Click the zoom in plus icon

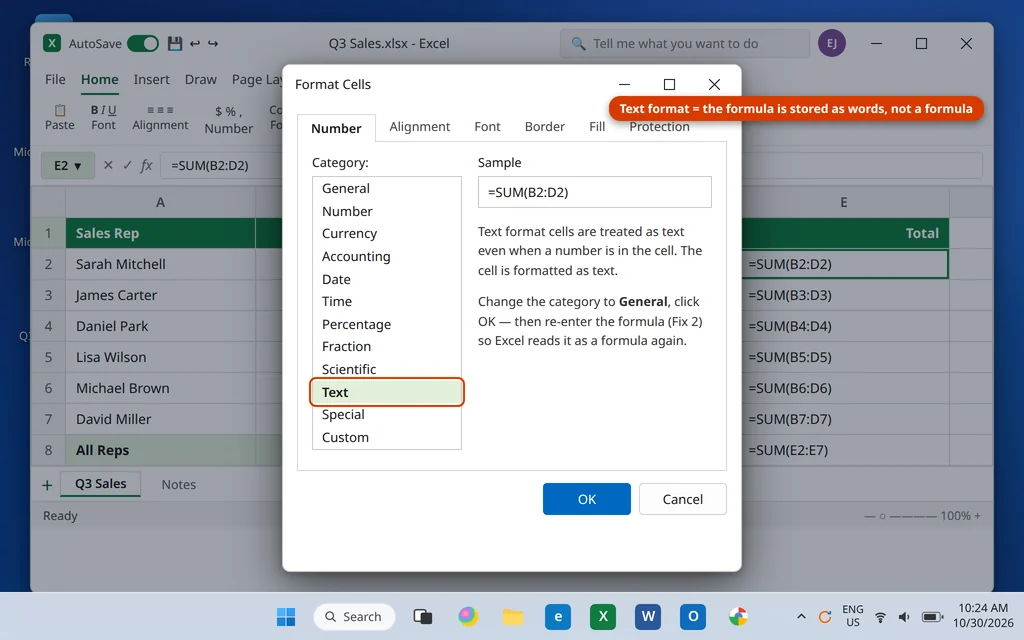978,516
